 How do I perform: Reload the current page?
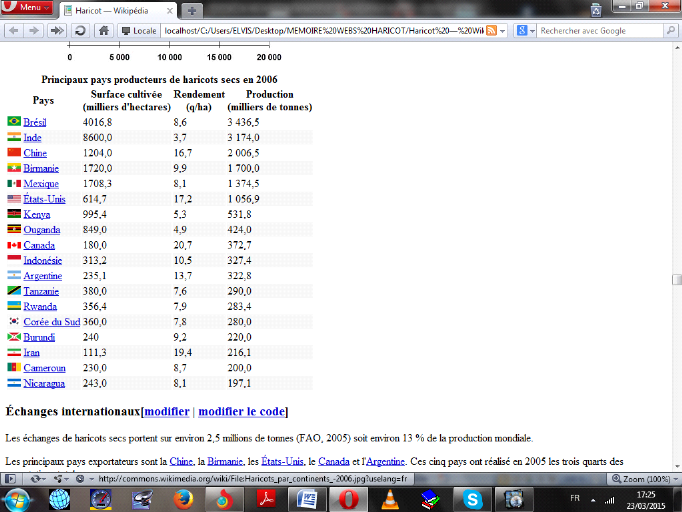point(80,30)
